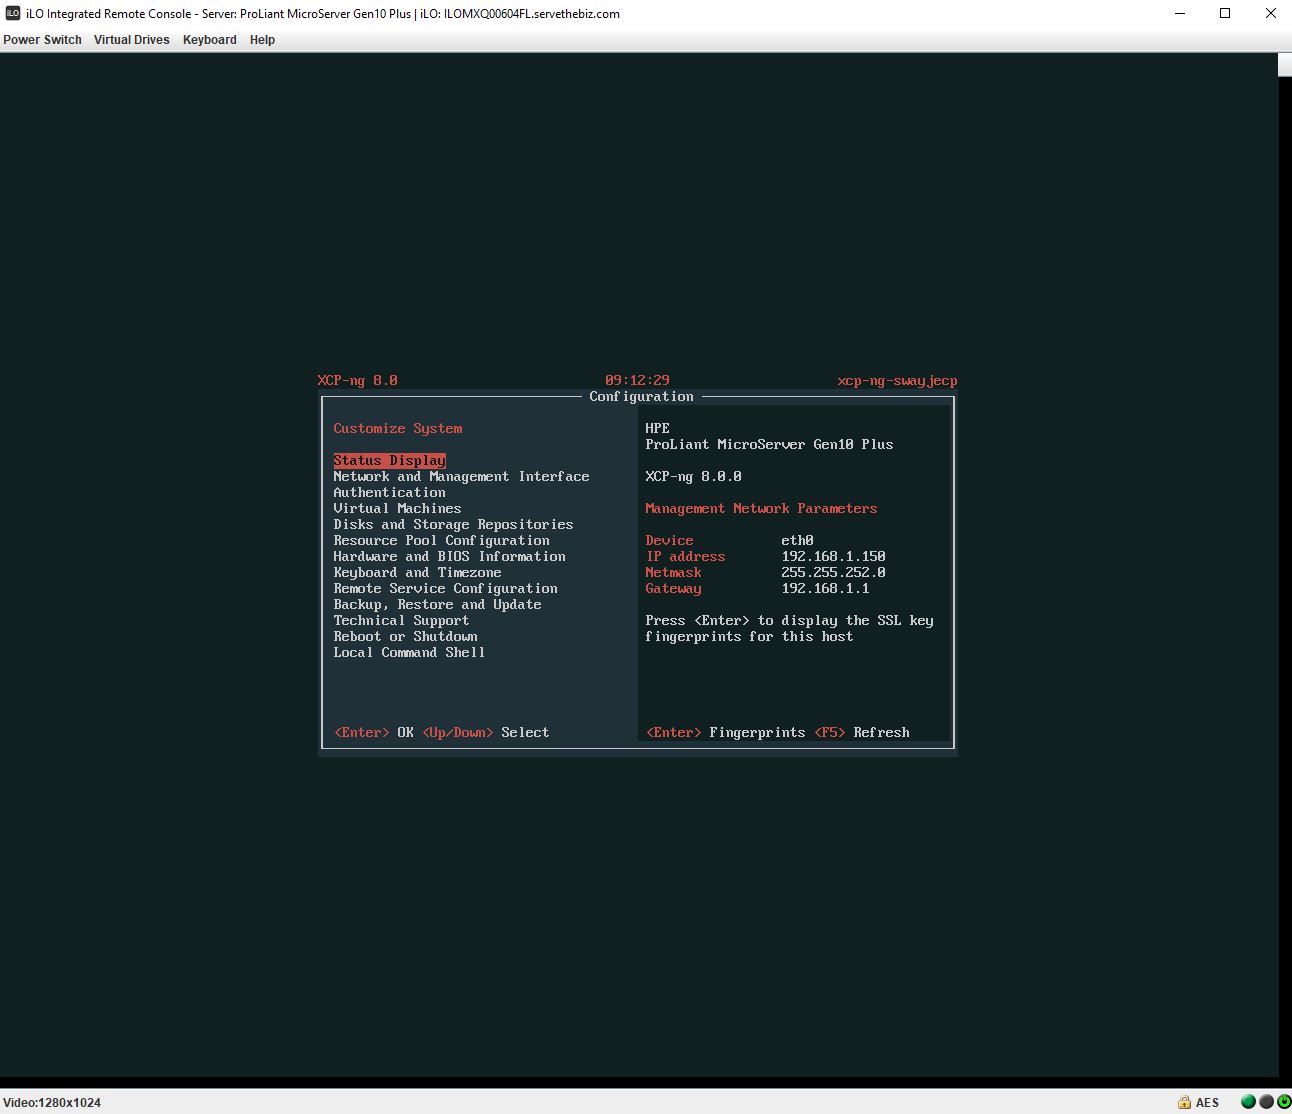Viewport: 1292px width, 1114px height.
Task: Open the Help menu
Action: point(262,40)
